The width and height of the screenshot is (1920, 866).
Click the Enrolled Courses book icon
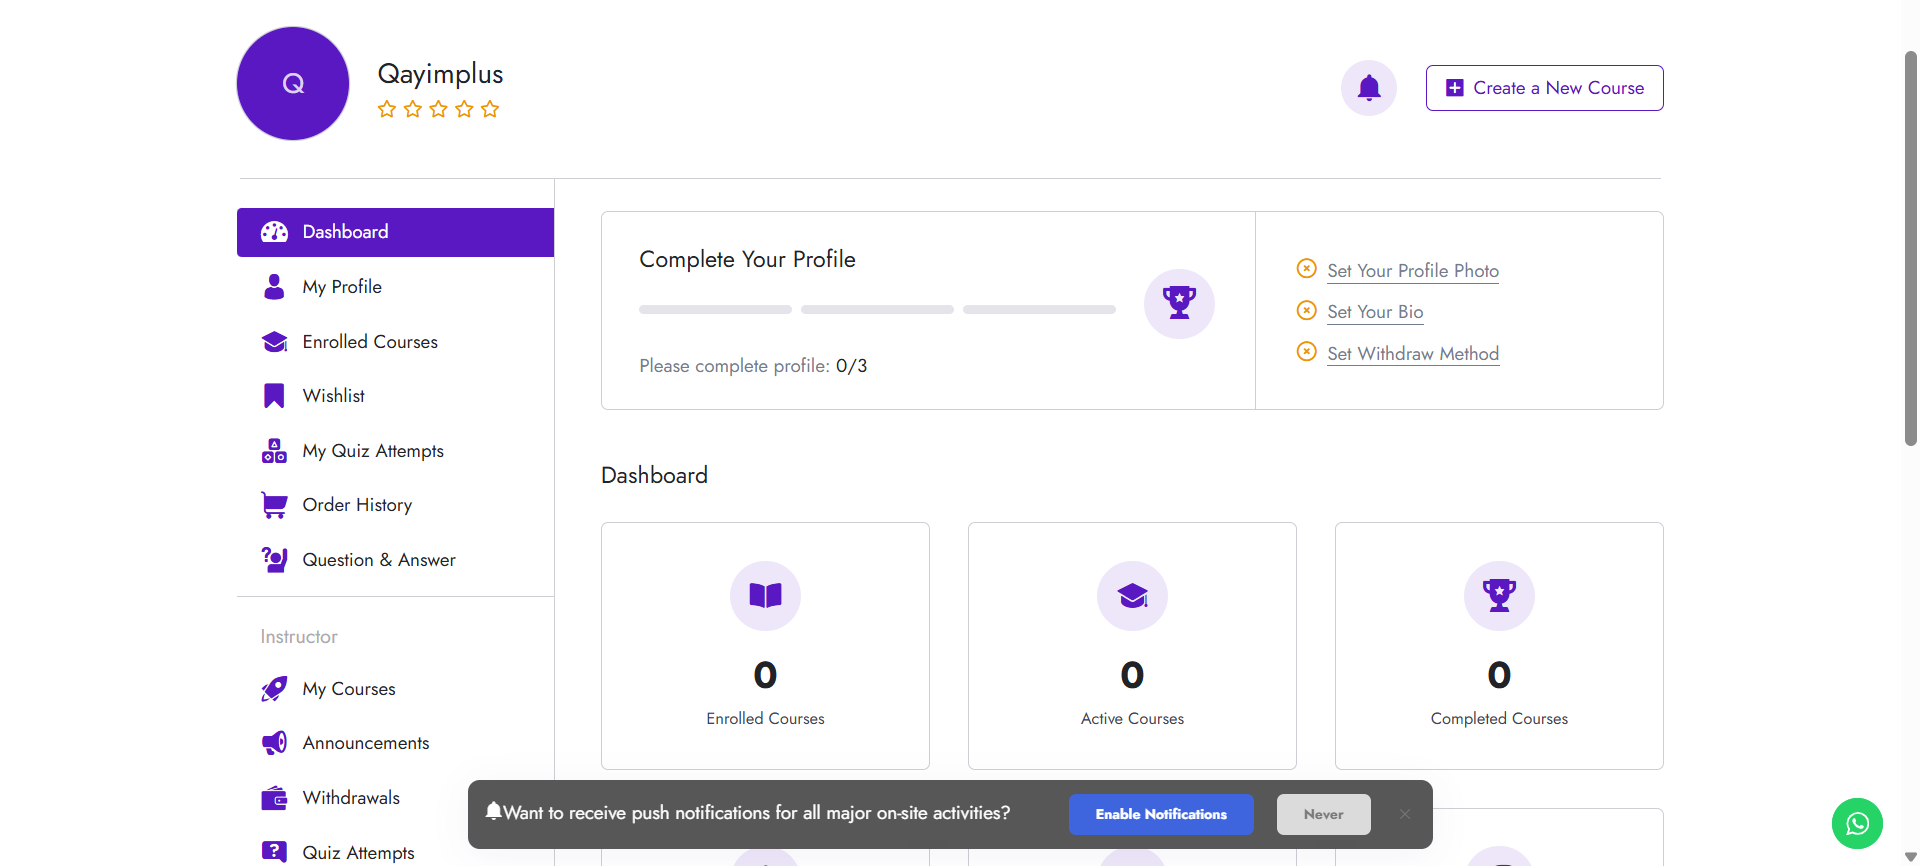click(x=765, y=596)
